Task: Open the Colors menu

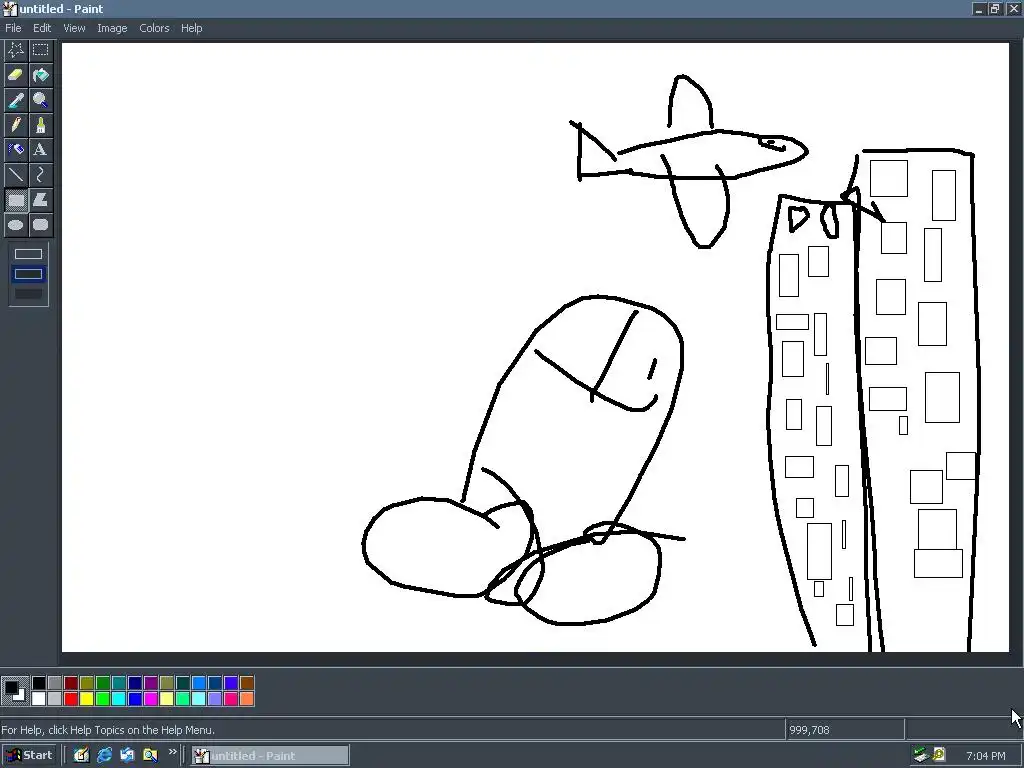Action: [154, 28]
